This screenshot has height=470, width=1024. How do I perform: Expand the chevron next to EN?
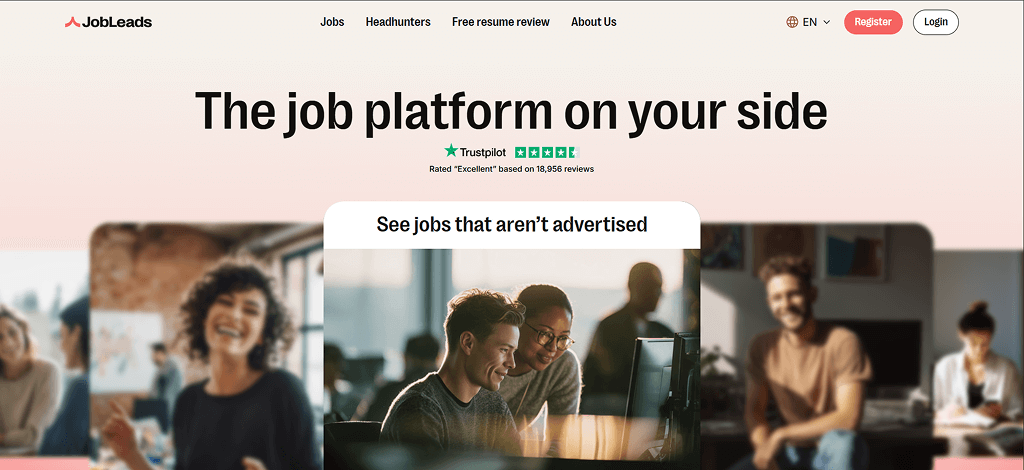[826, 22]
